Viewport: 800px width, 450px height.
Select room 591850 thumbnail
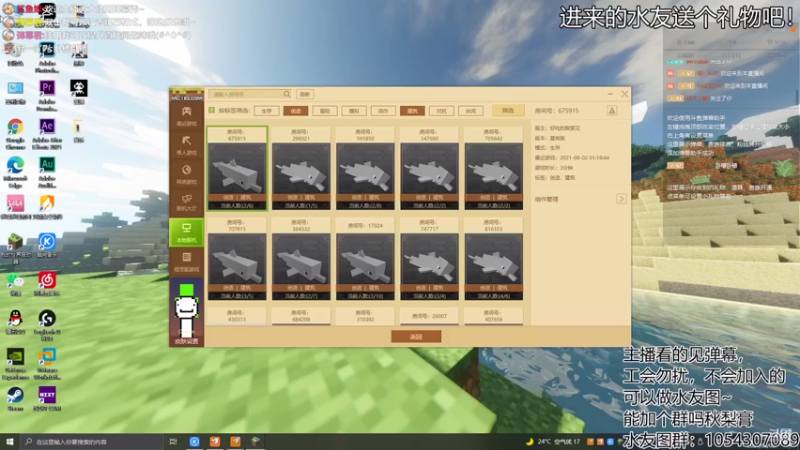point(365,168)
